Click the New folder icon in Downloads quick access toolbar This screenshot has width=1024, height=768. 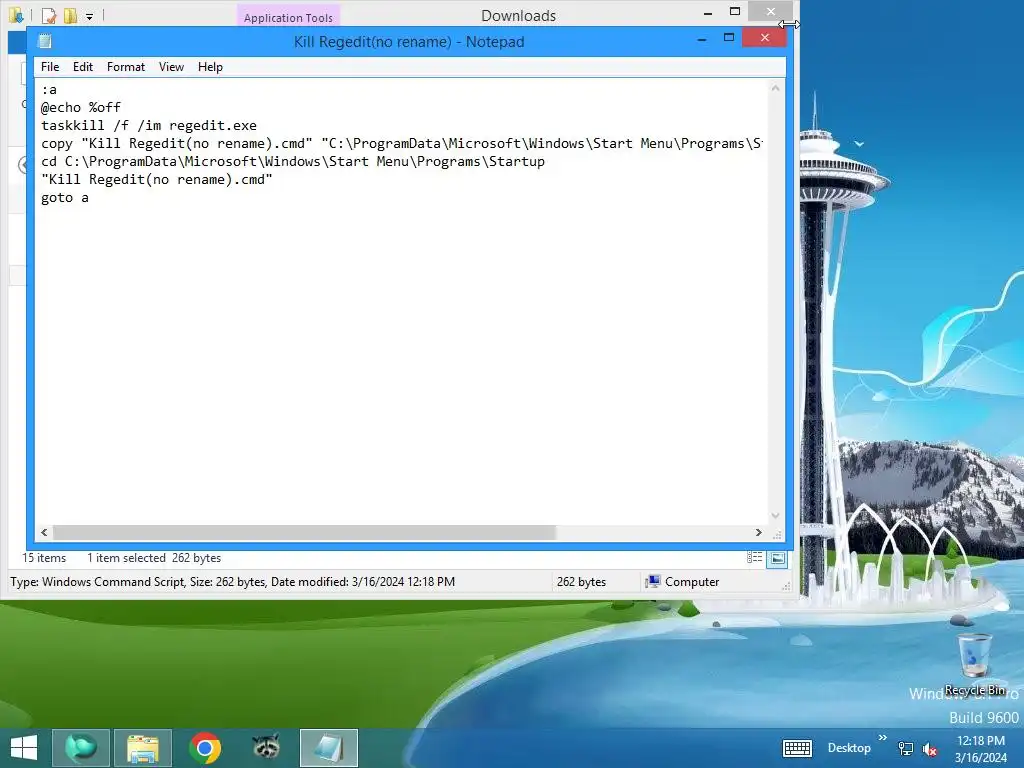tap(70, 15)
